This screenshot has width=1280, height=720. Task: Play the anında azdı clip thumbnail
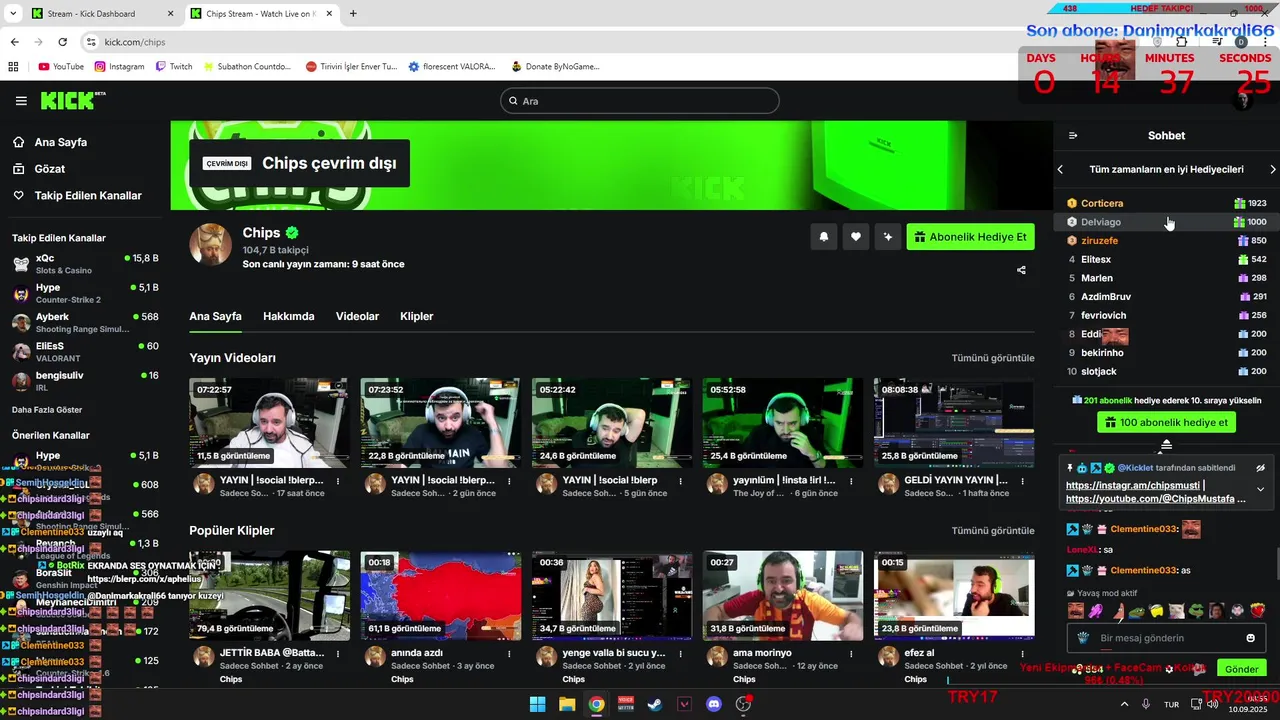(440, 596)
